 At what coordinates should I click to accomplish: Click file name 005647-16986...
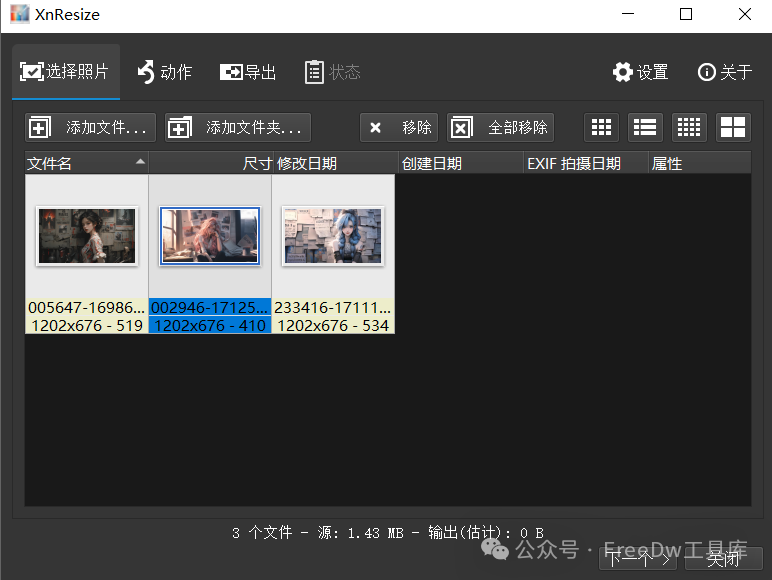coord(87,307)
